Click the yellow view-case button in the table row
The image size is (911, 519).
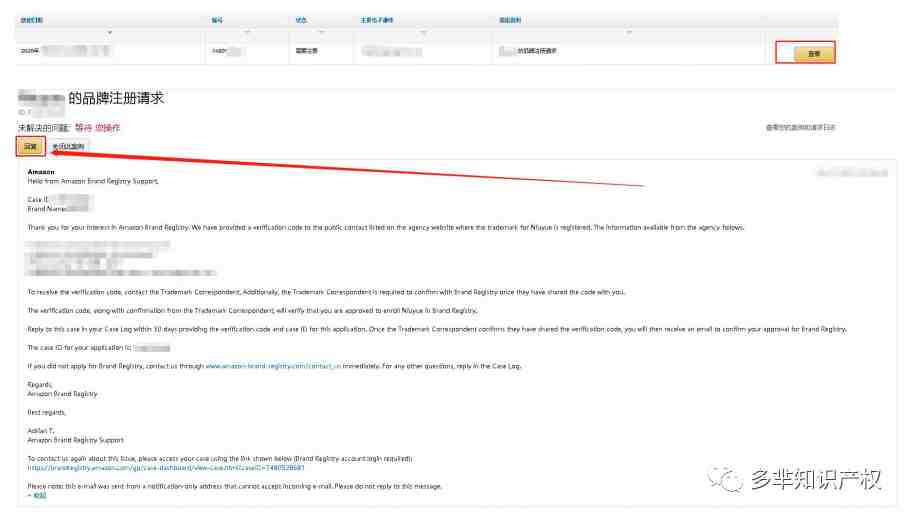(x=813, y=53)
